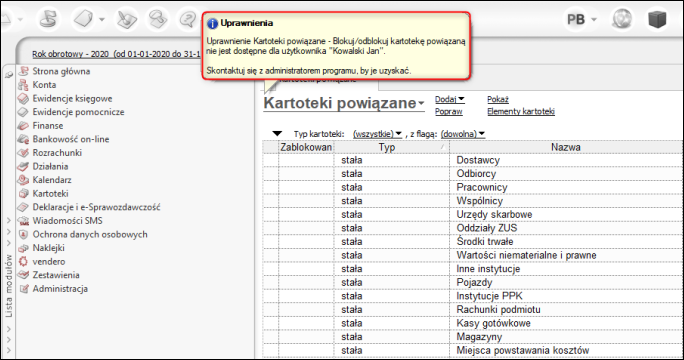Viewport: 684px width, 360px height.
Task: Click the Rok obrotowy - 2020 link
Action: (x=116, y=54)
